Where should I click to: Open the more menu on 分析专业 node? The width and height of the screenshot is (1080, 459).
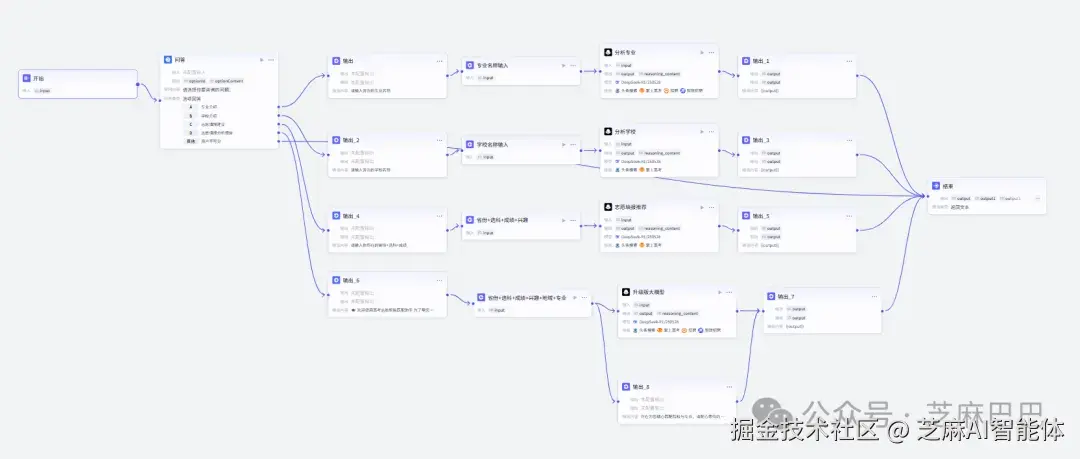[x=712, y=52]
